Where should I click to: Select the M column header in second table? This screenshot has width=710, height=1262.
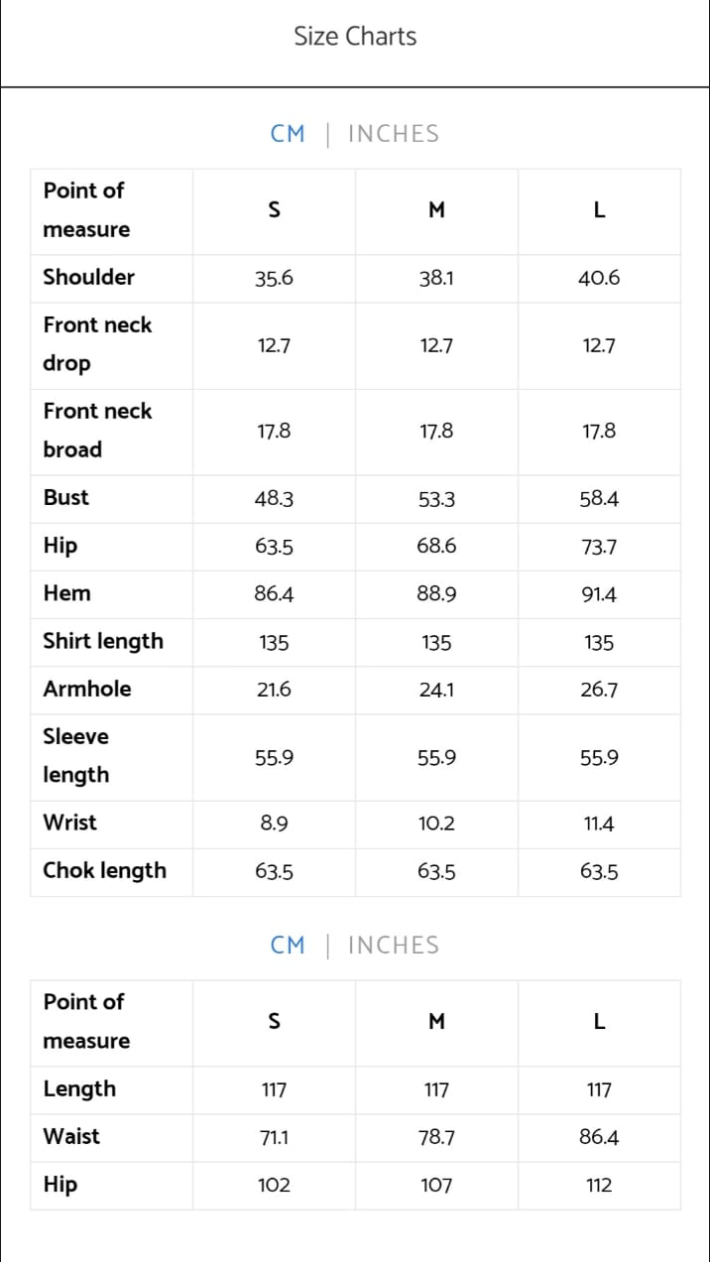pyautogui.click(x=436, y=1022)
